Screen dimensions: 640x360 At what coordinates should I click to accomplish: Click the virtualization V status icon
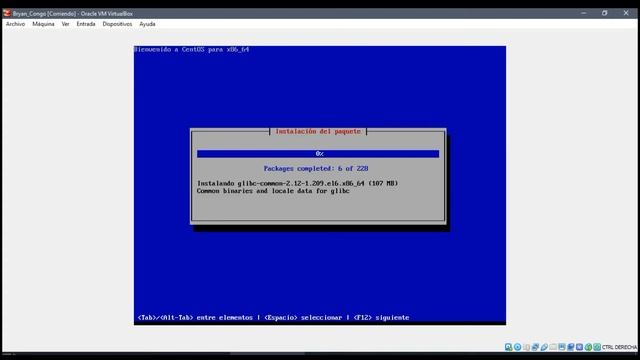pos(580,347)
